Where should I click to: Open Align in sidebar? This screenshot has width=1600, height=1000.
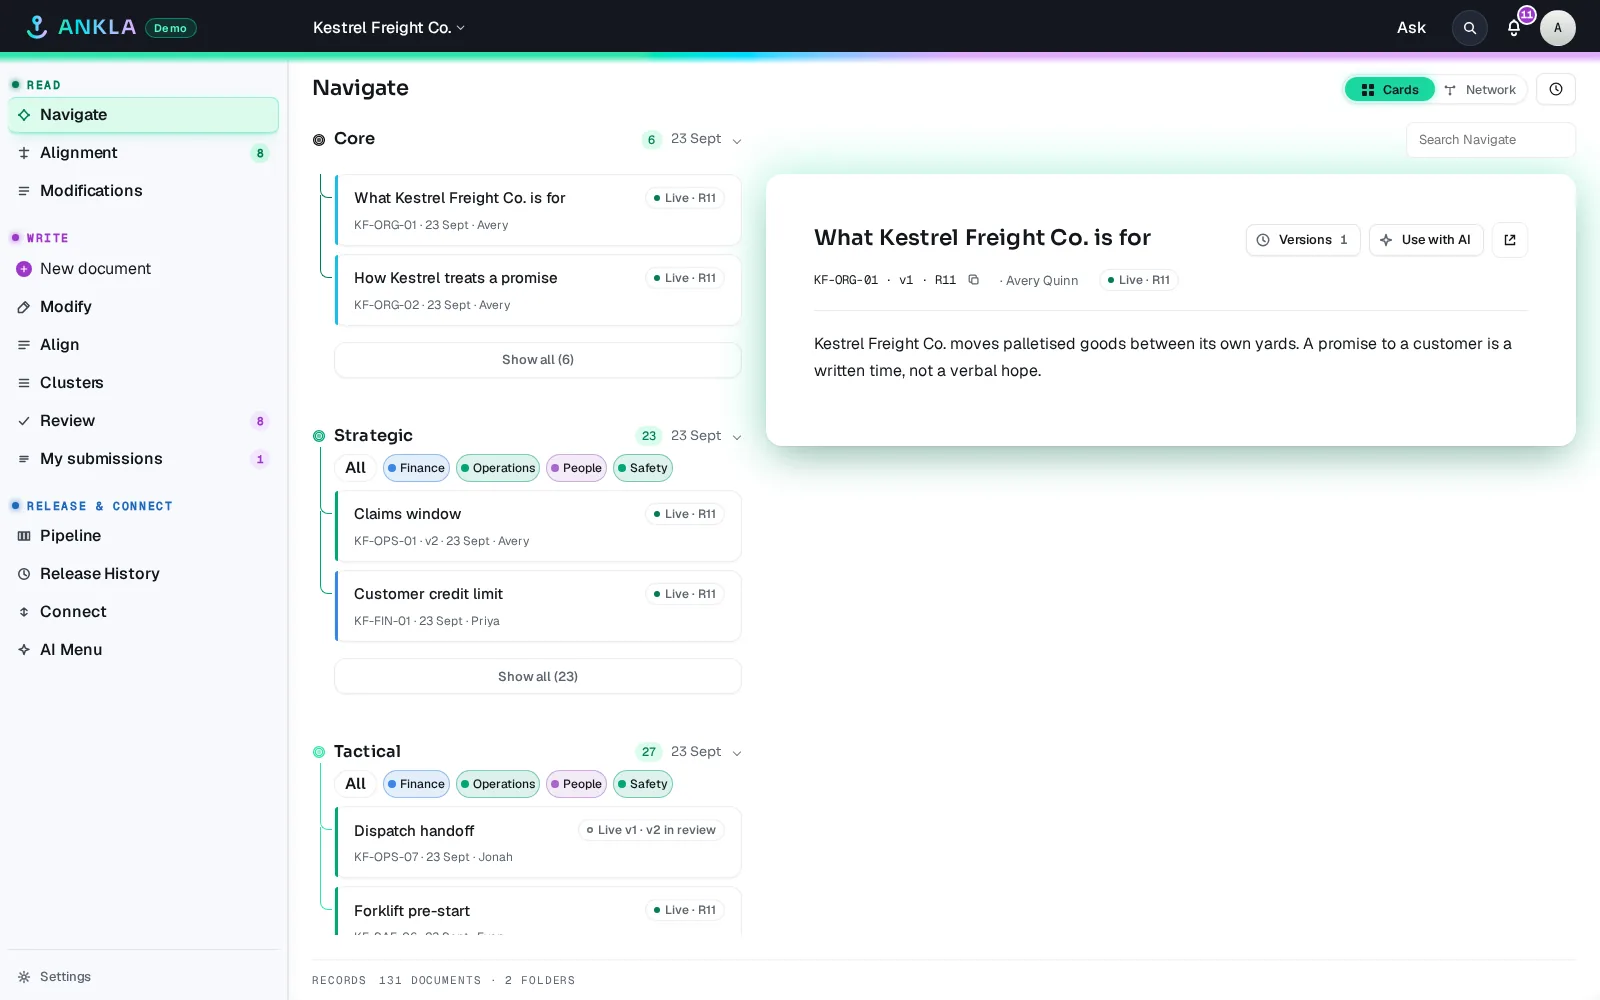click(x=143, y=345)
